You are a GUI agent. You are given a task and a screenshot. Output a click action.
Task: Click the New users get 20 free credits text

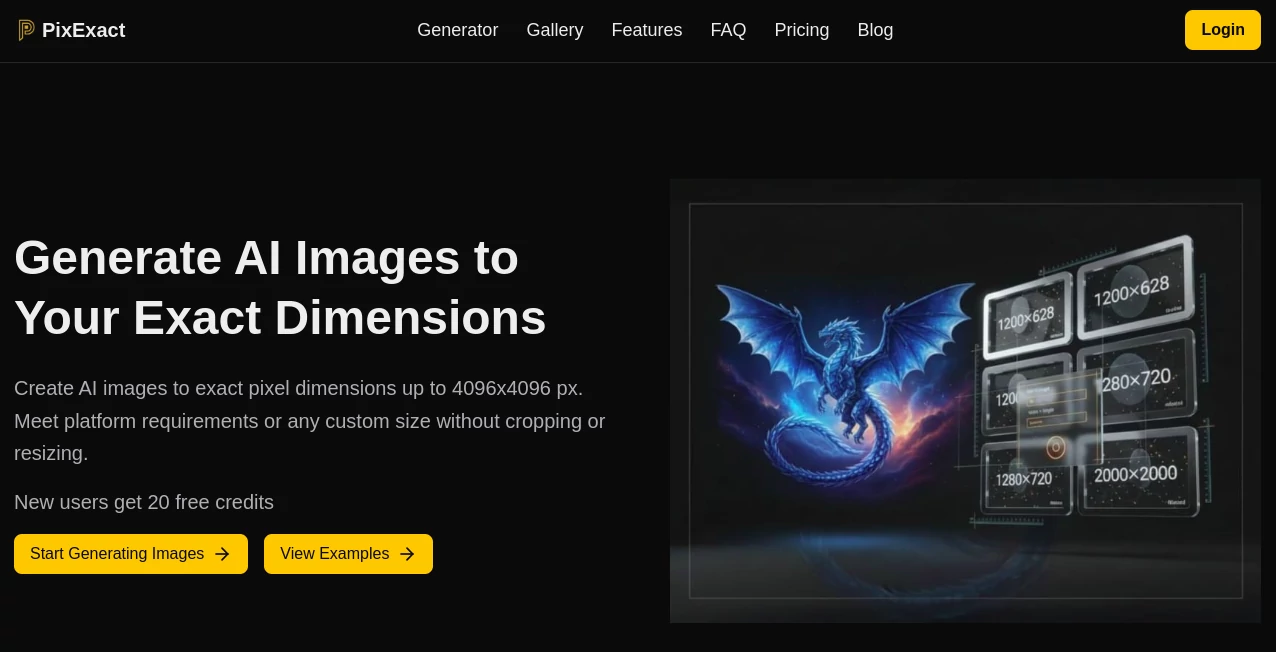pos(144,502)
